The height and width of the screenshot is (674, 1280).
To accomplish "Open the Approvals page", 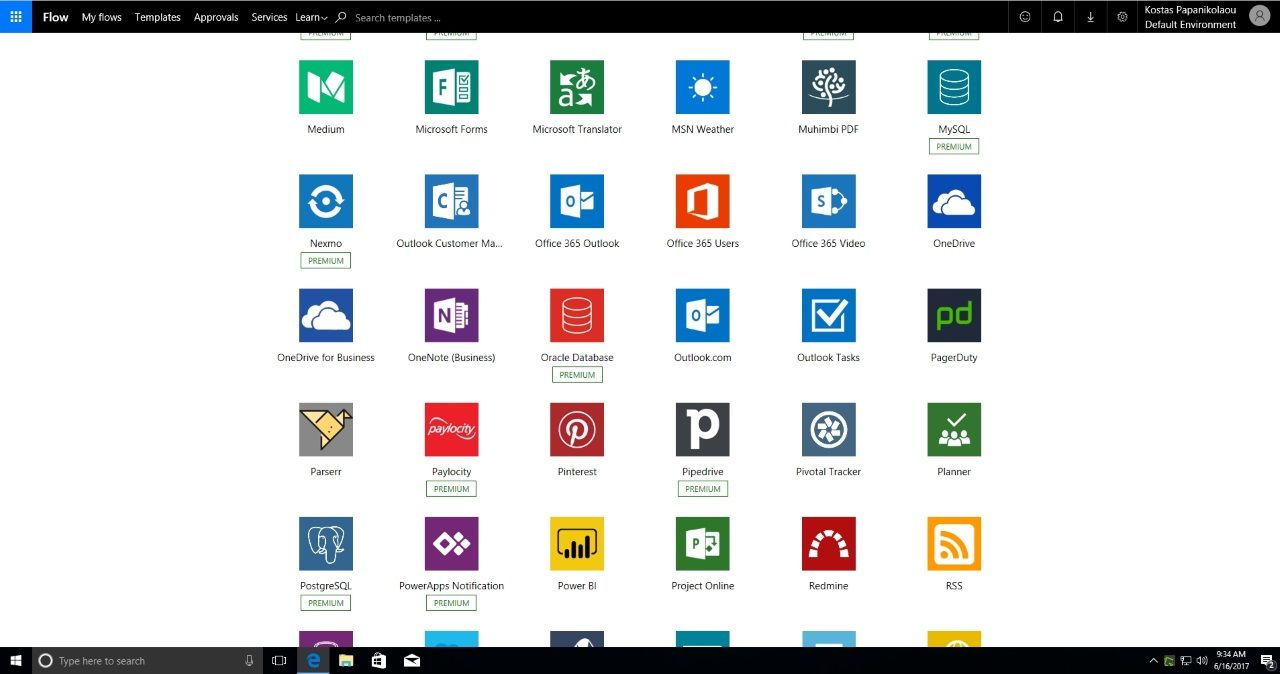I will point(216,17).
